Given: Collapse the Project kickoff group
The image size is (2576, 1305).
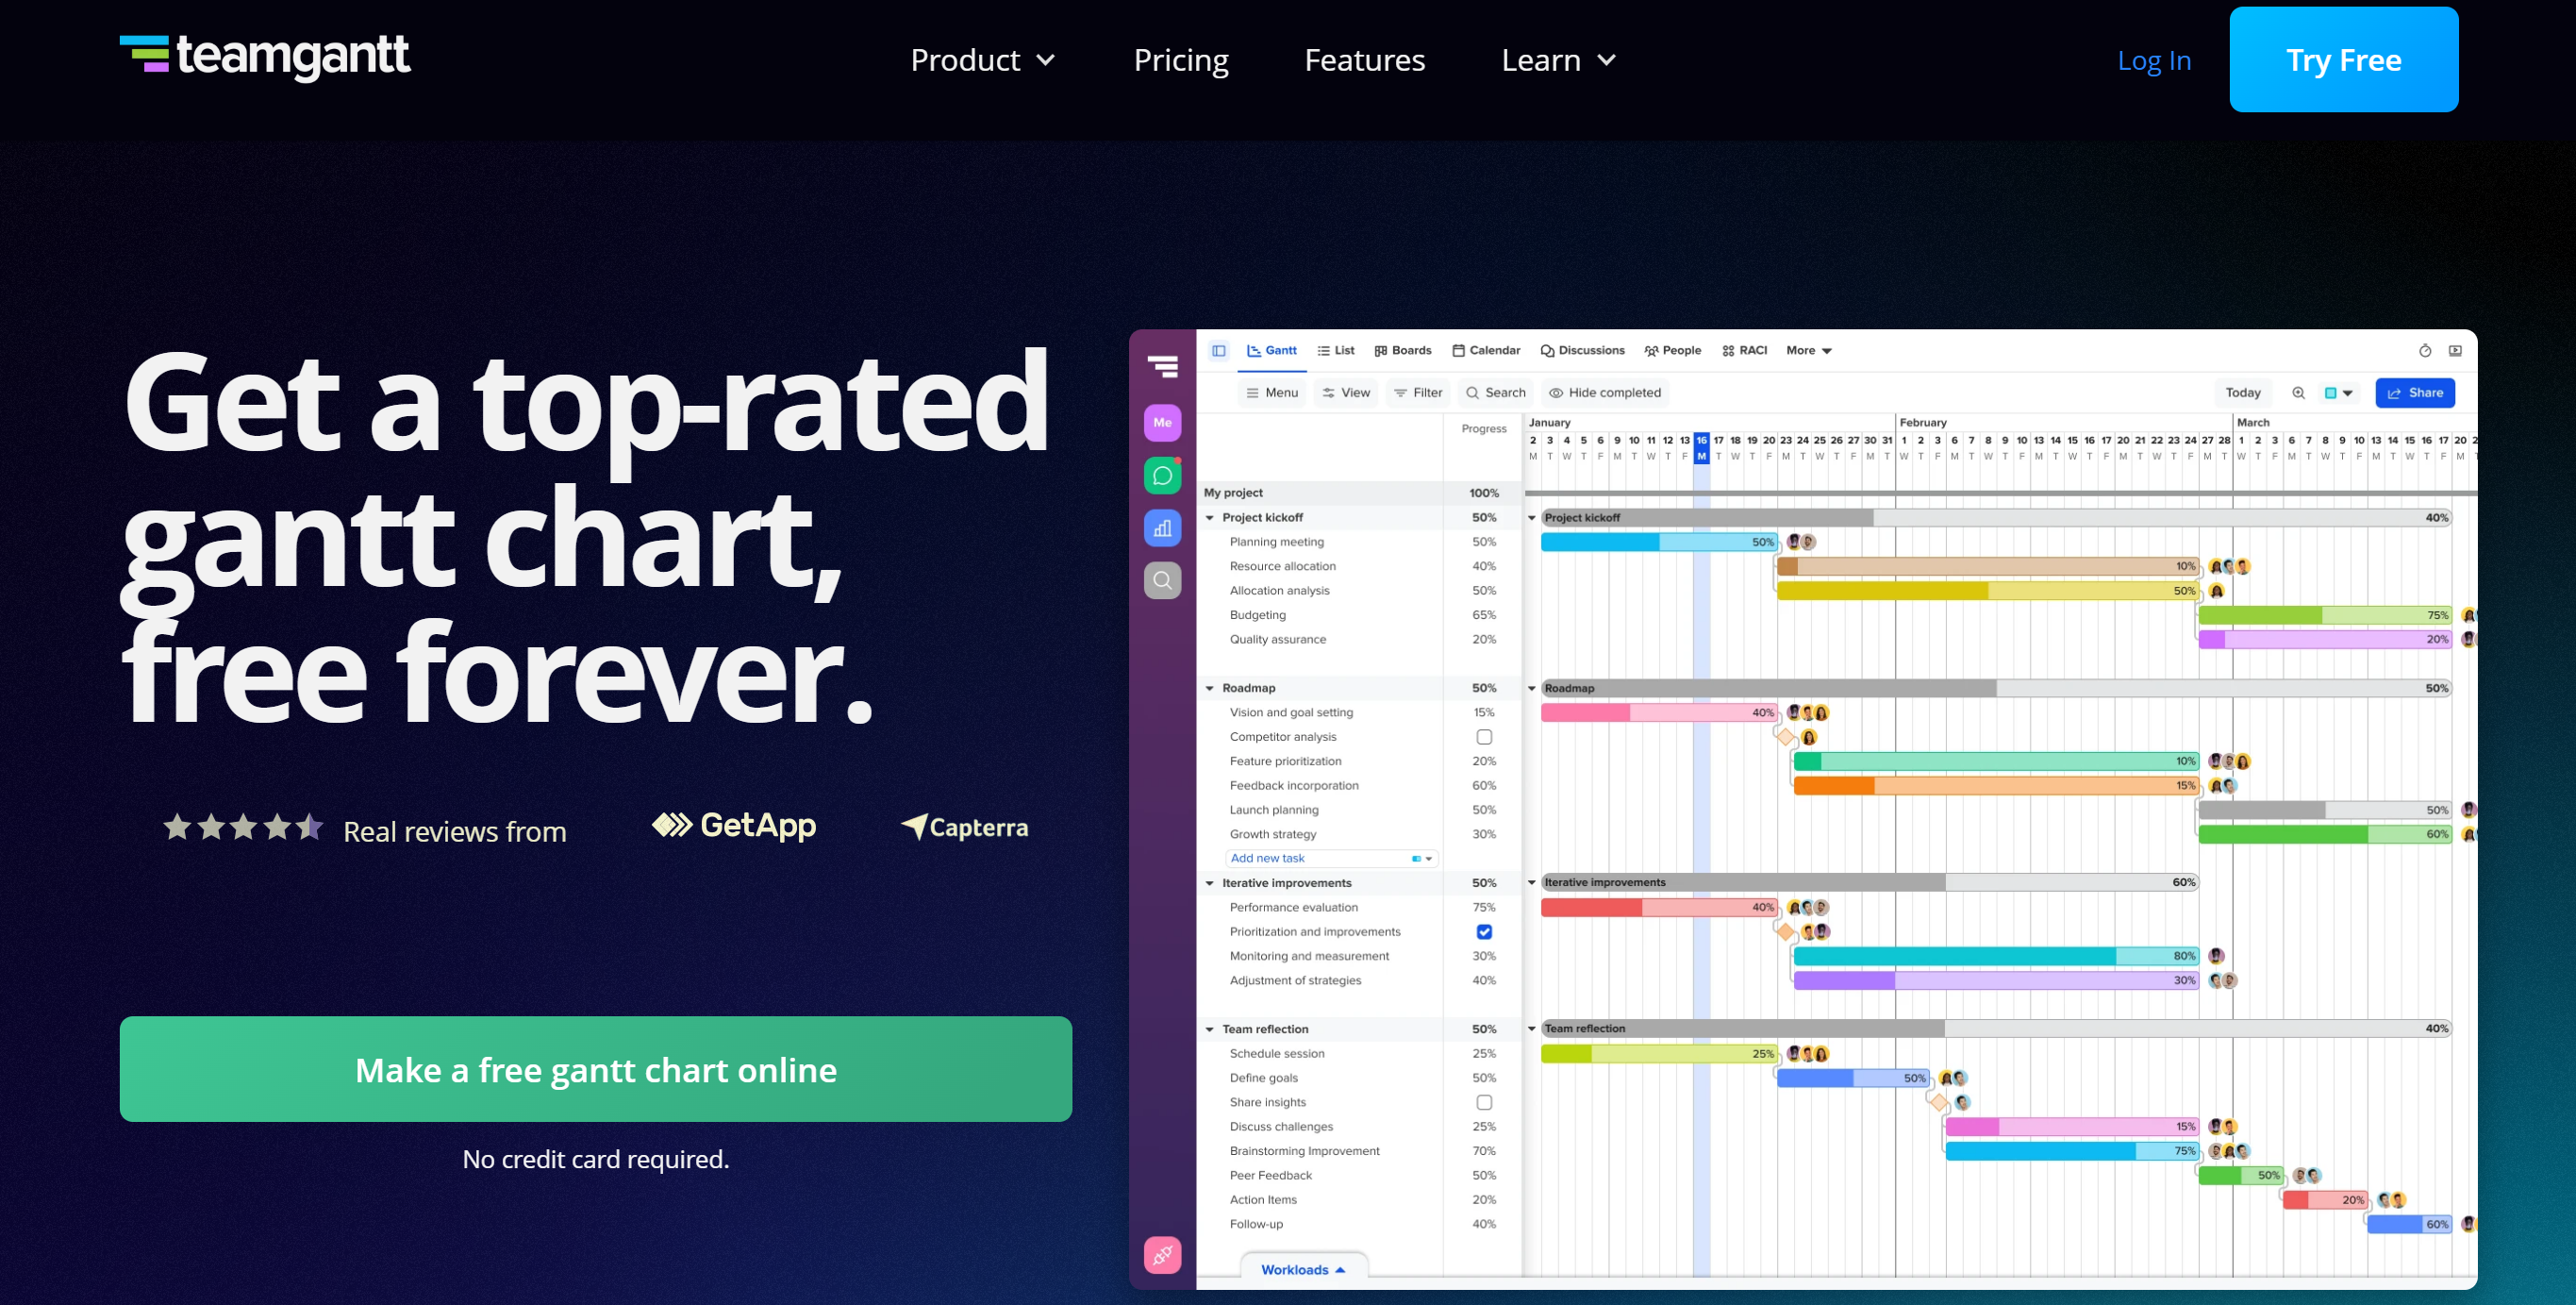Looking at the screenshot, I should (x=1210, y=518).
